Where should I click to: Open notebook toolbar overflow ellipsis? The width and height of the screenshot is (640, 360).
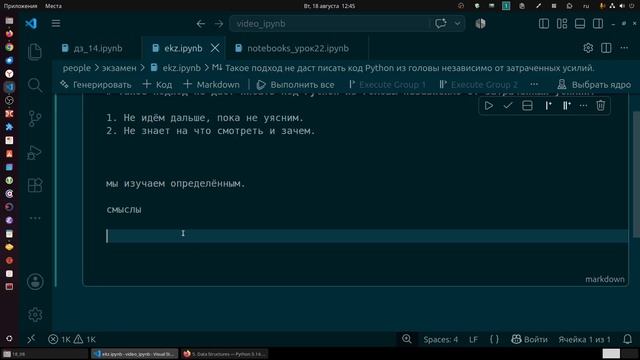pyautogui.click(x=534, y=84)
